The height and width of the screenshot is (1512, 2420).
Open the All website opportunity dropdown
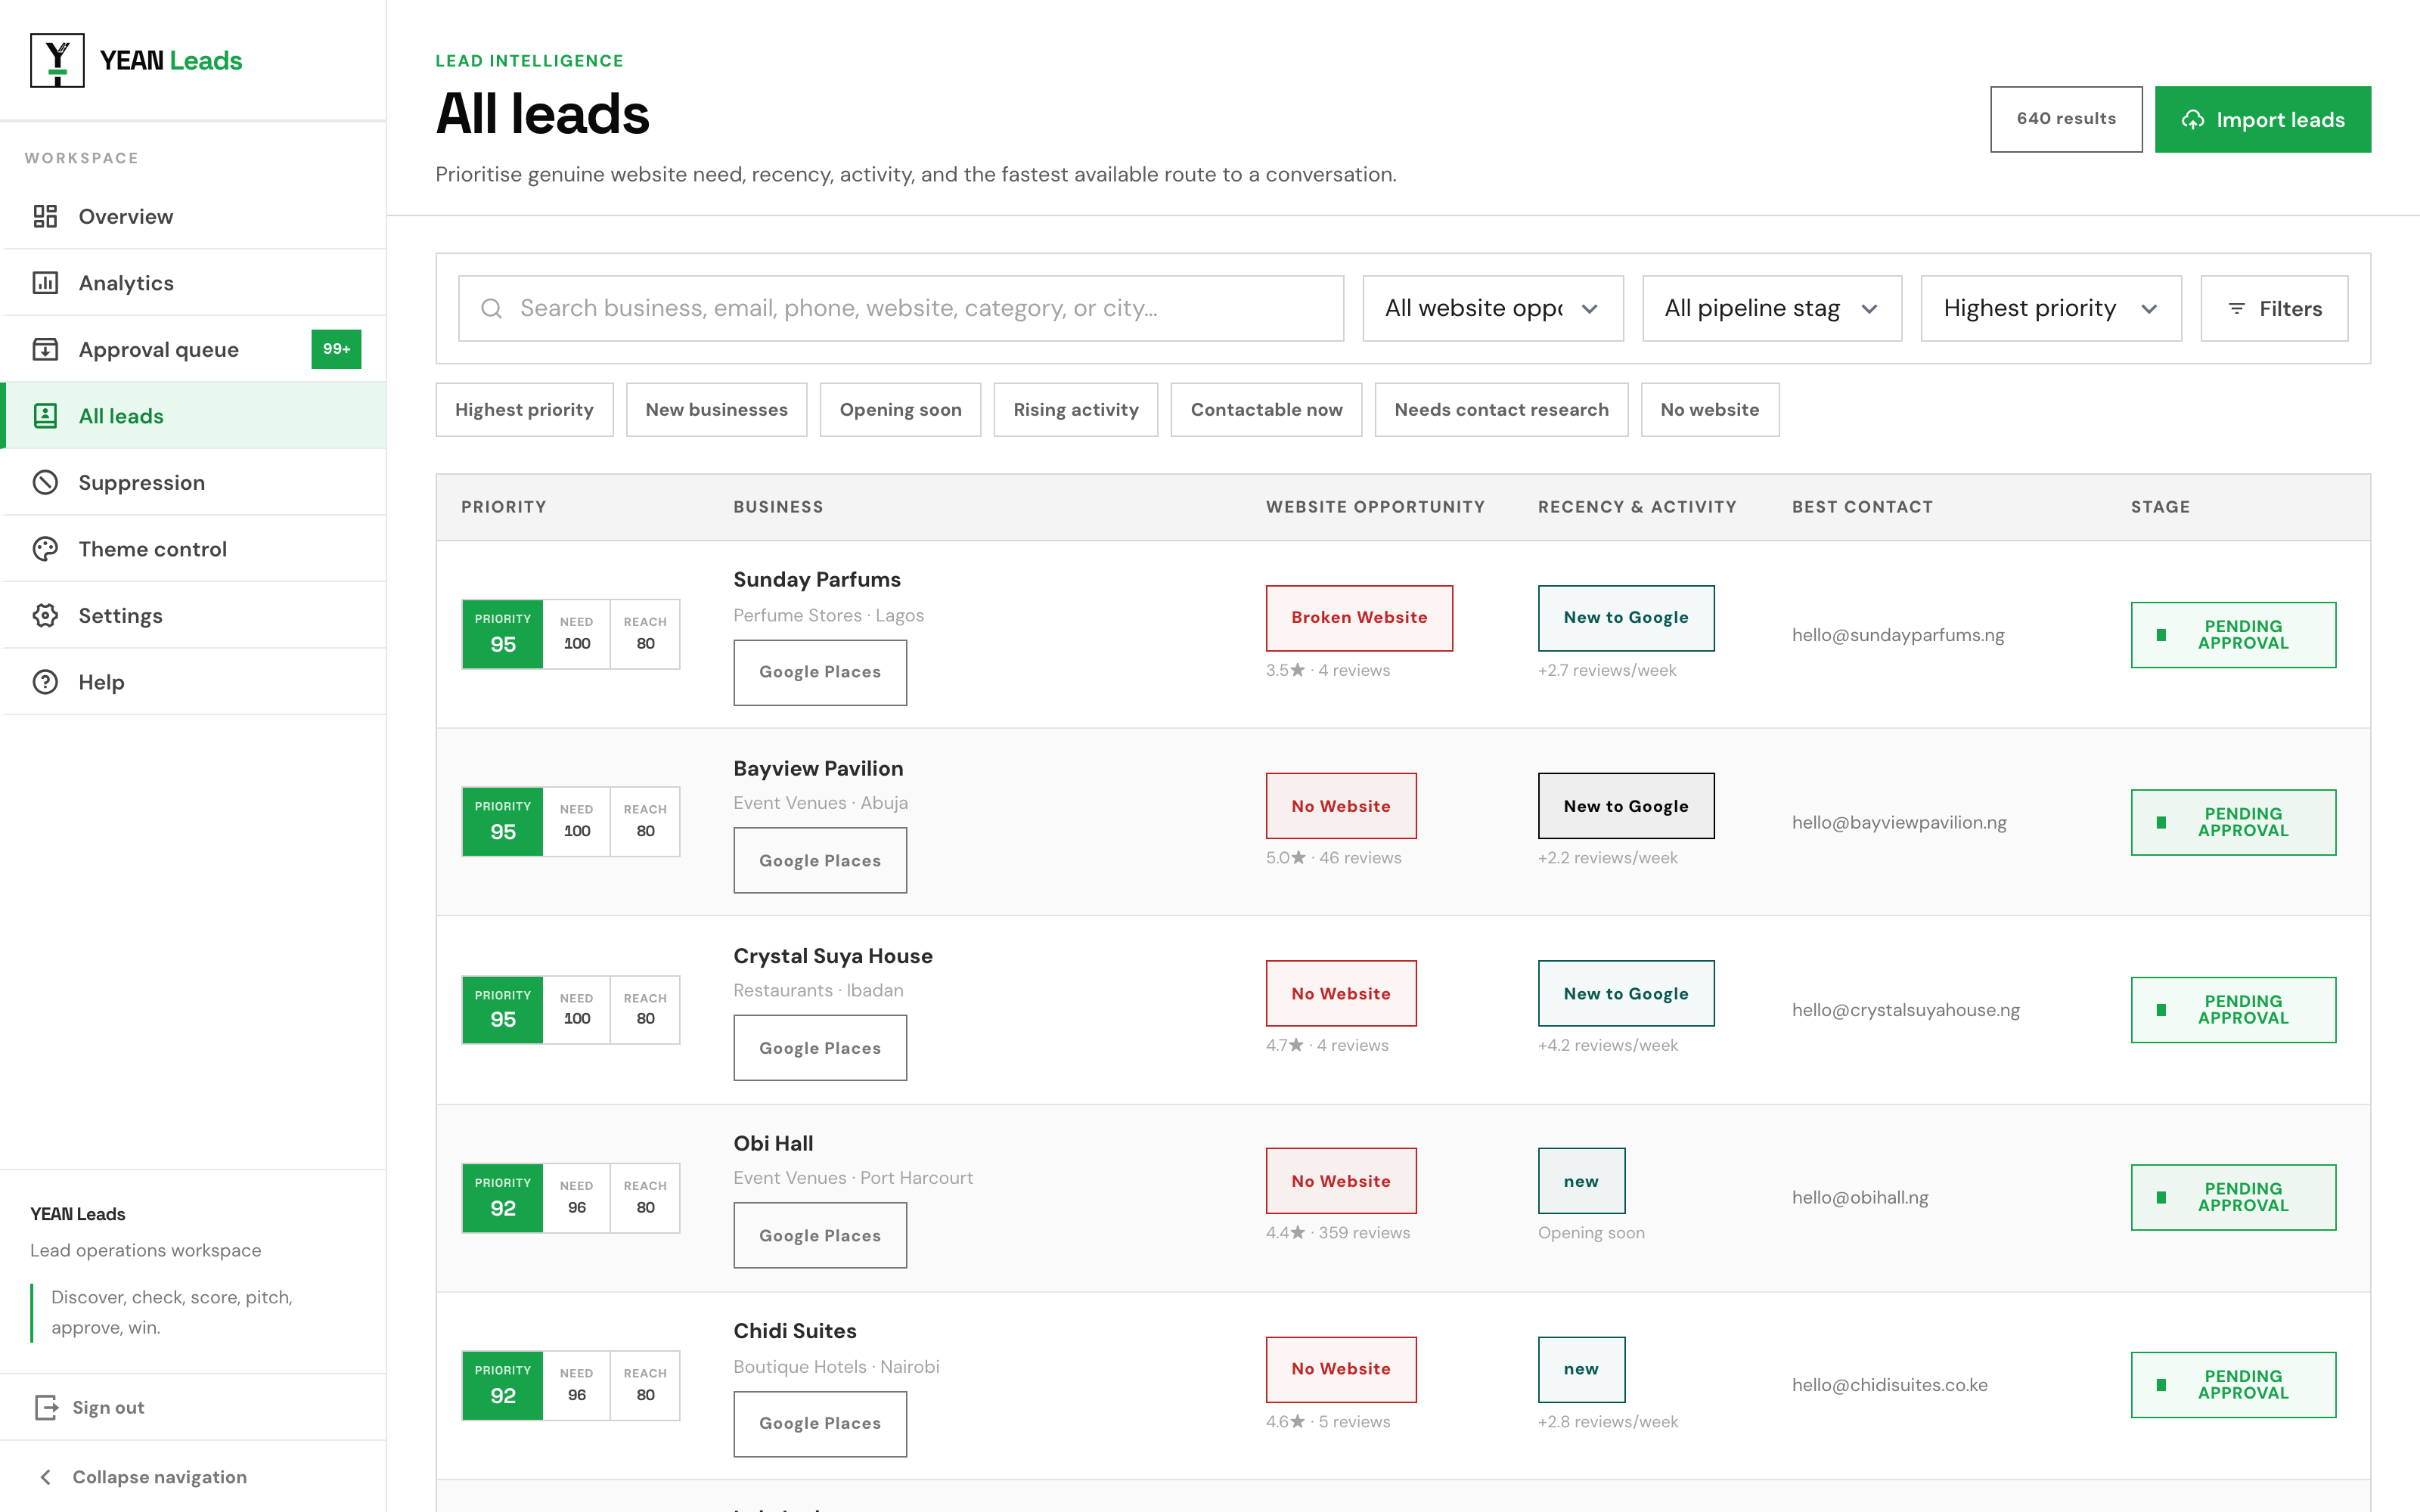tap(1492, 308)
